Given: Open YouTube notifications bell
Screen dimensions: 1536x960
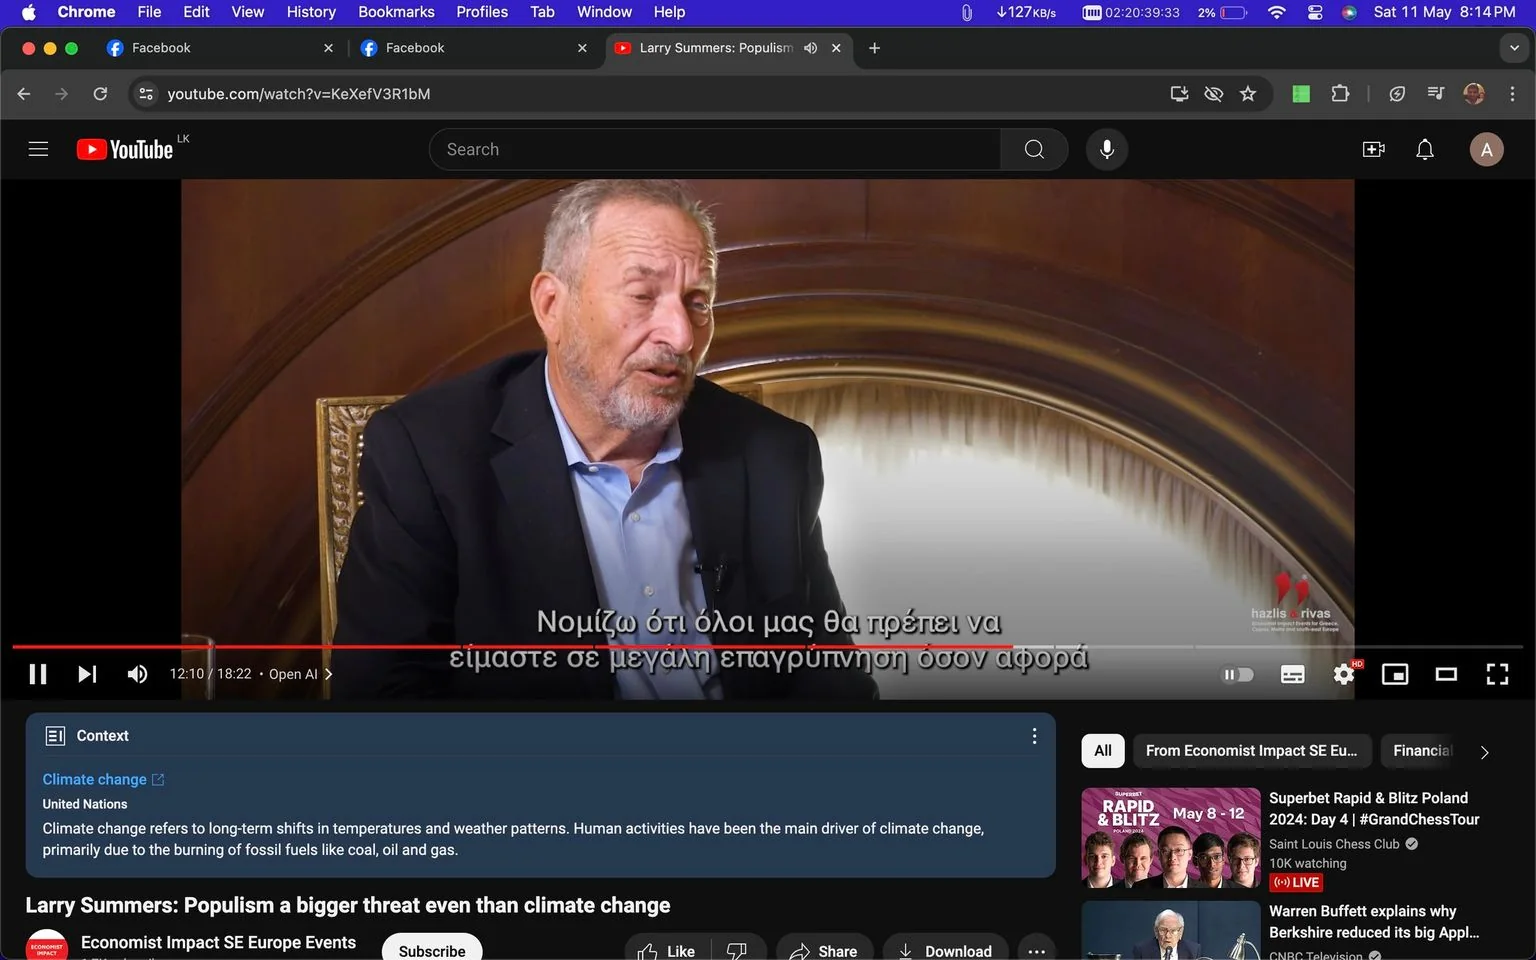Looking at the screenshot, I should tap(1425, 149).
